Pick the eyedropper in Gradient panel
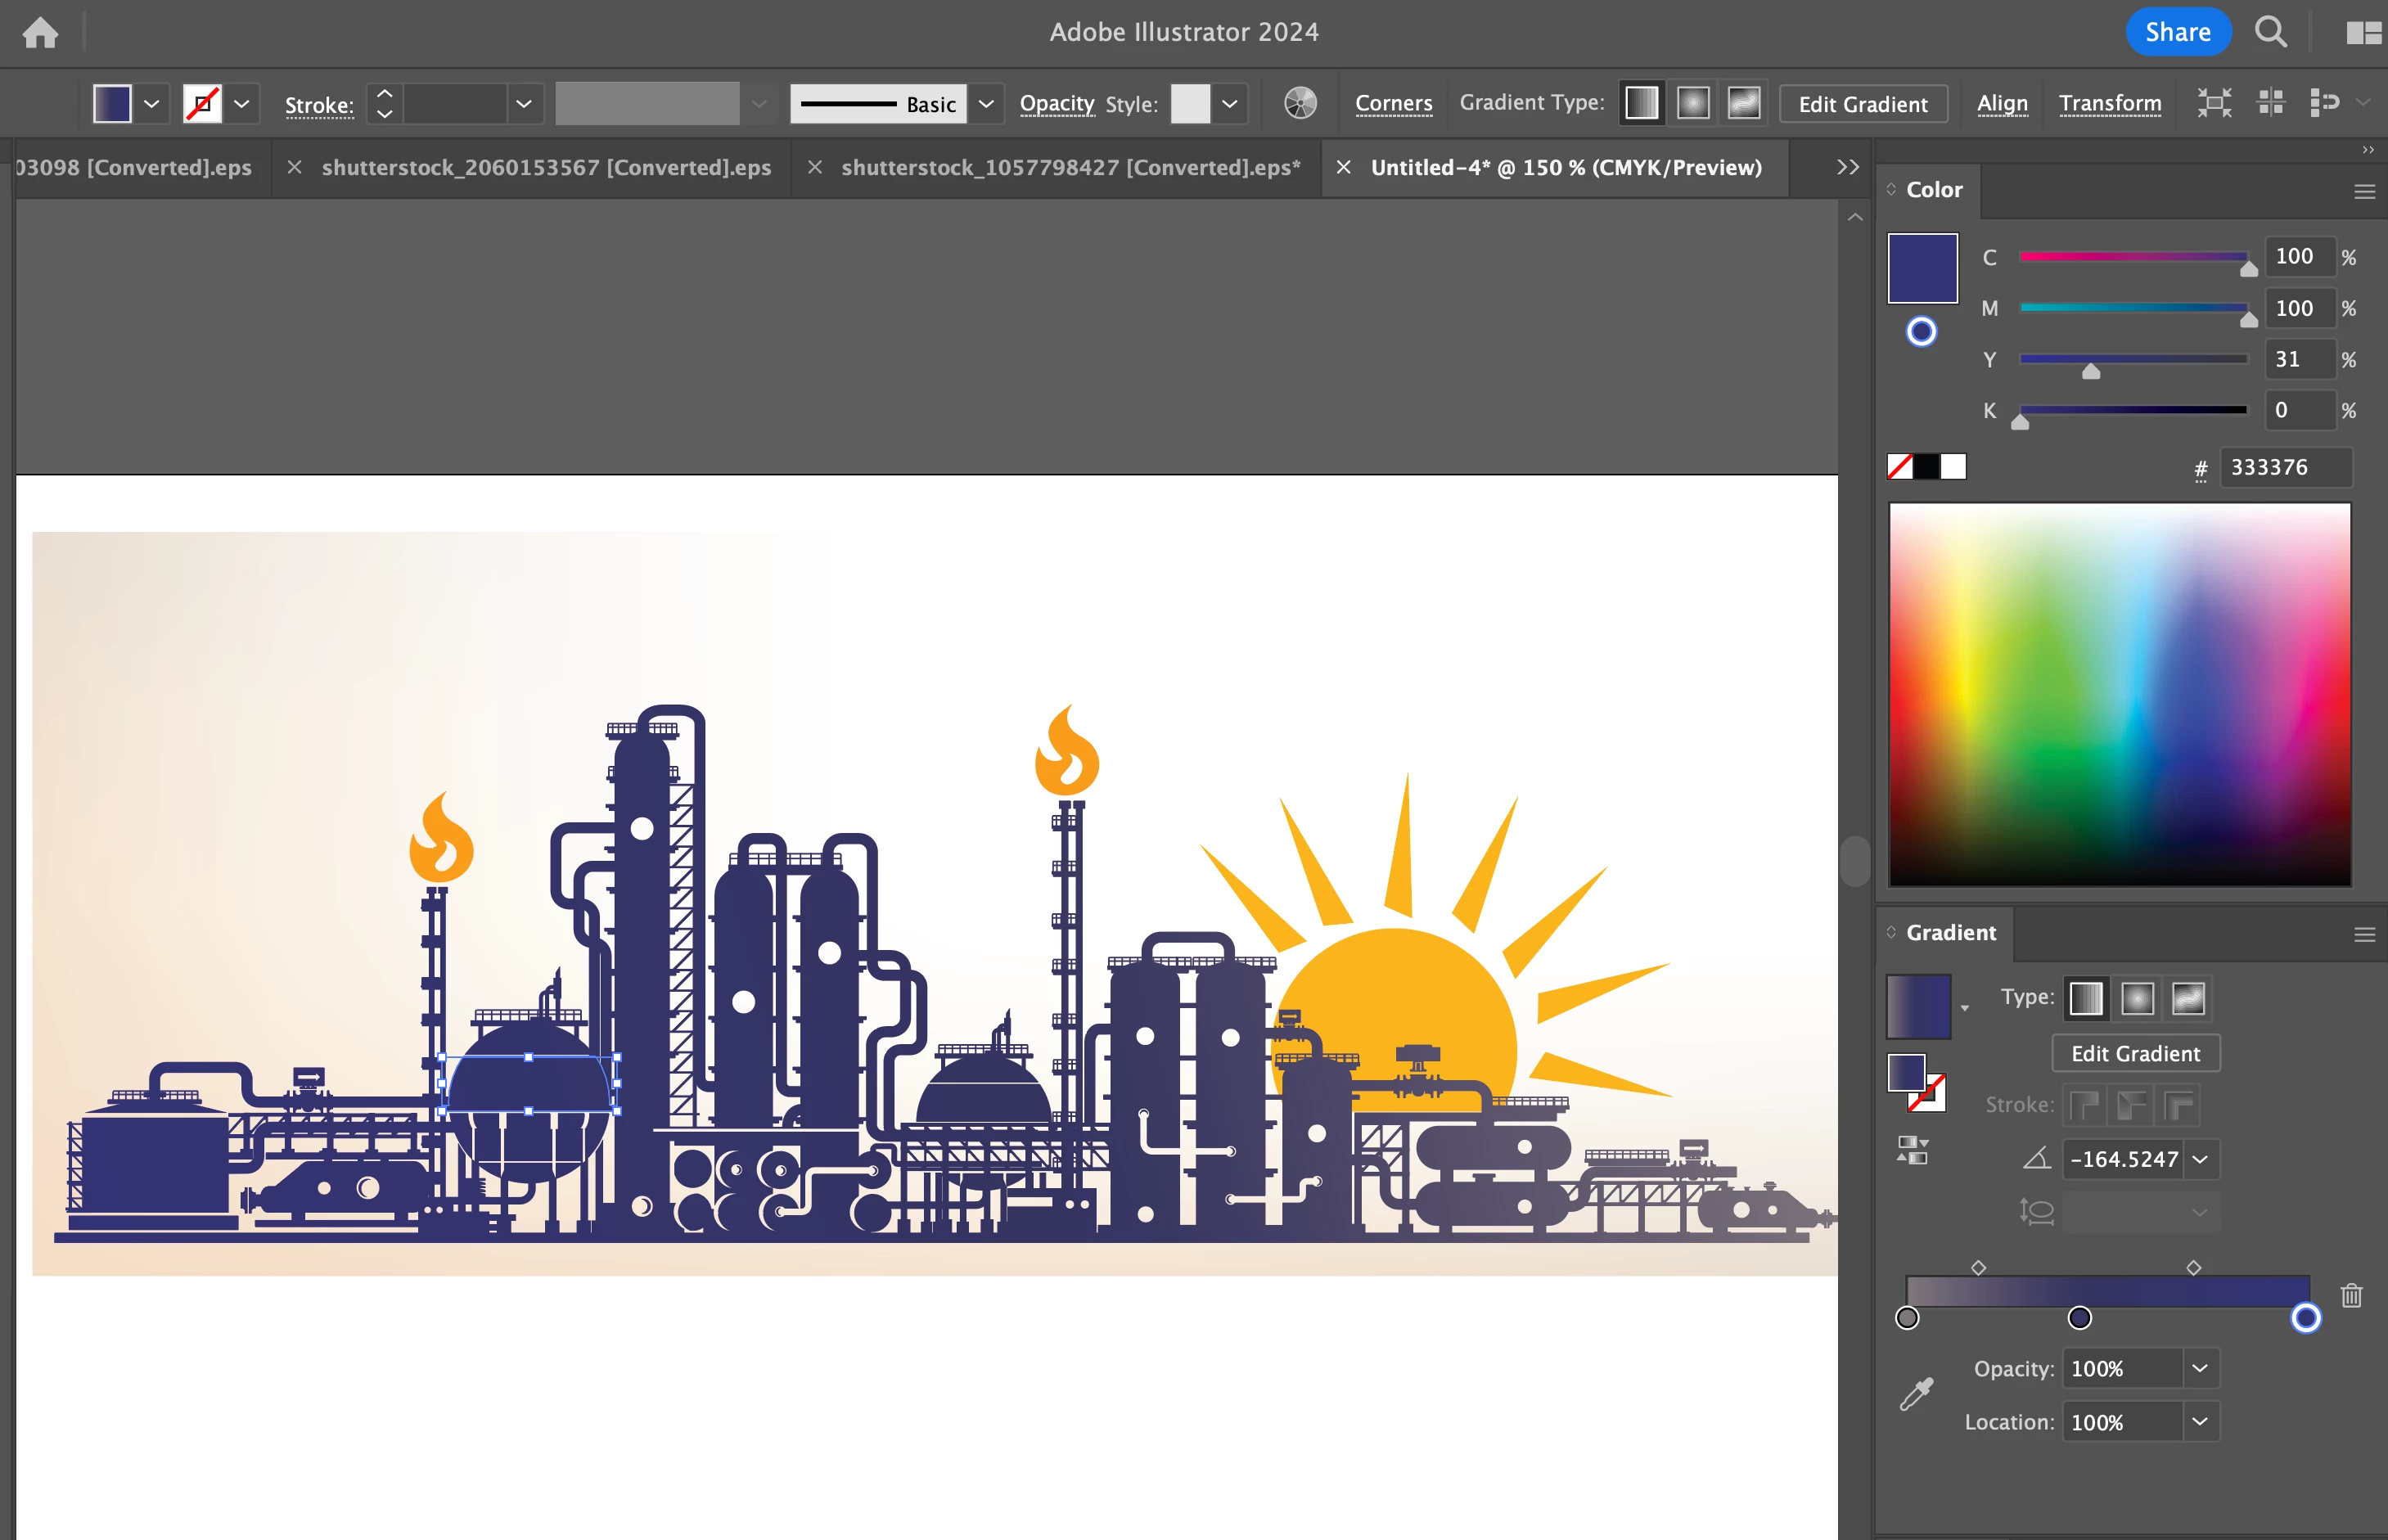This screenshot has width=2388, height=1540. pyautogui.click(x=1916, y=1393)
